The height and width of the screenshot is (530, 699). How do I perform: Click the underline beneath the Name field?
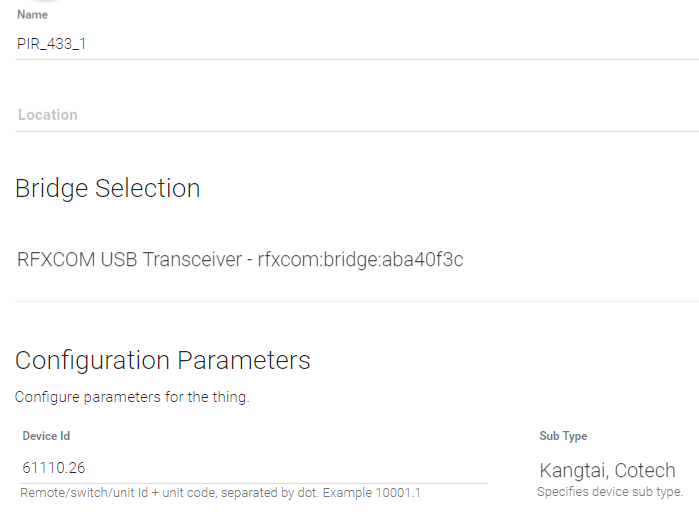tap(350, 59)
